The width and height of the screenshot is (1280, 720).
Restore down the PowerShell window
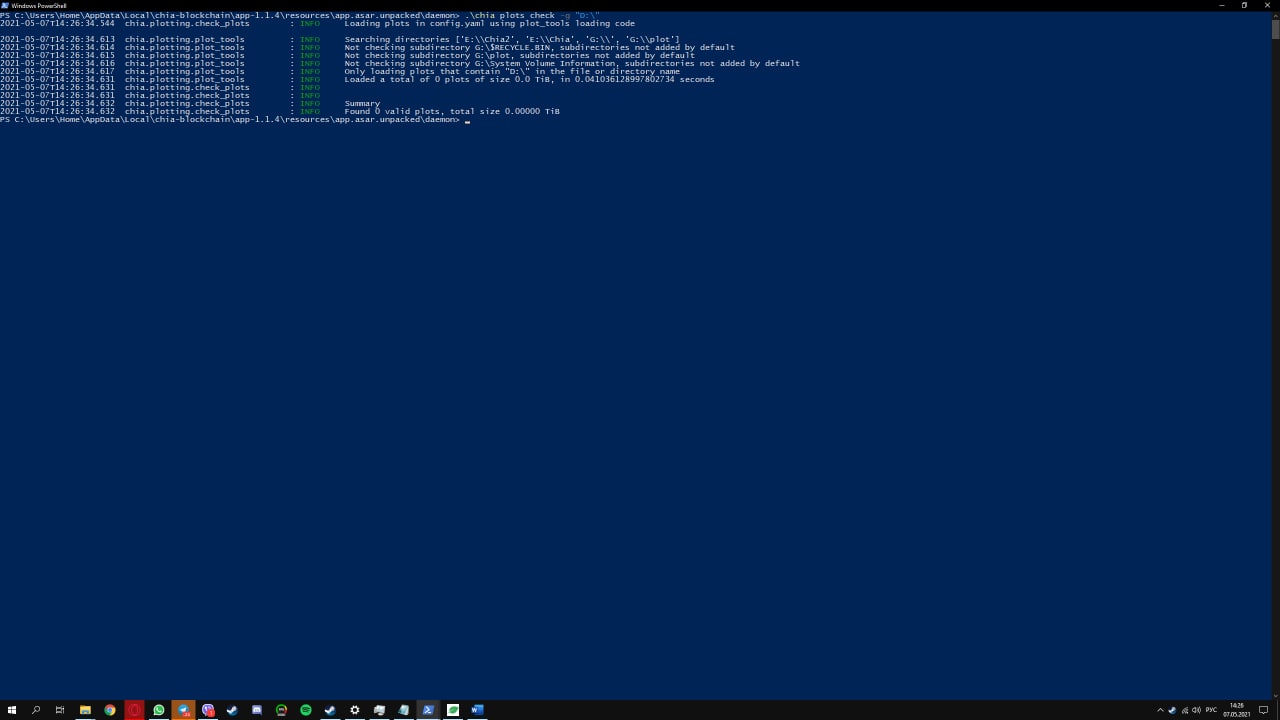click(1244, 5)
